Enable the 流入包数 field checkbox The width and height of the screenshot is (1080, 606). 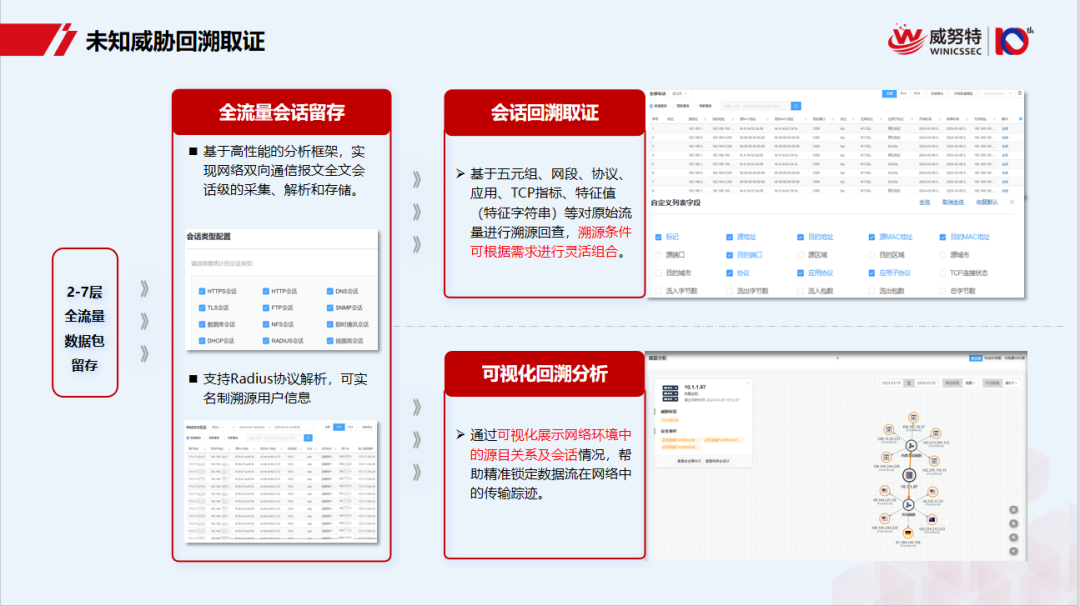click(x=800, y=291)
